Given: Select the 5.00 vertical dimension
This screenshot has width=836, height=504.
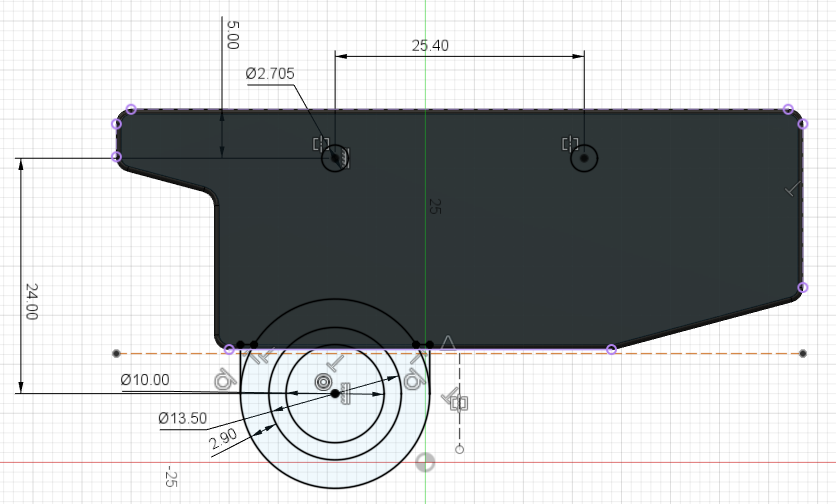Looking at the screenshot, I should [233, 35].
